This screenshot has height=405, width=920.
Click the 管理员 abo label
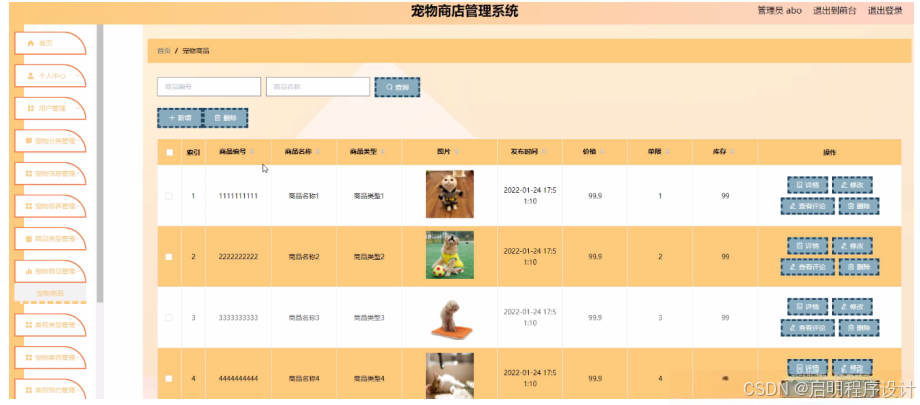point(780,11)
